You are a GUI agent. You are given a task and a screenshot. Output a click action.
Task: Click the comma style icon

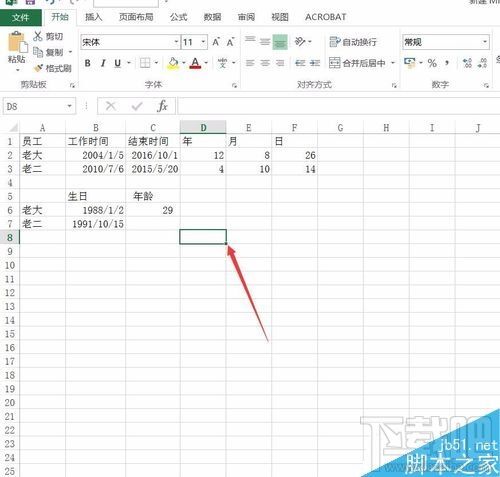coord(447,63)
